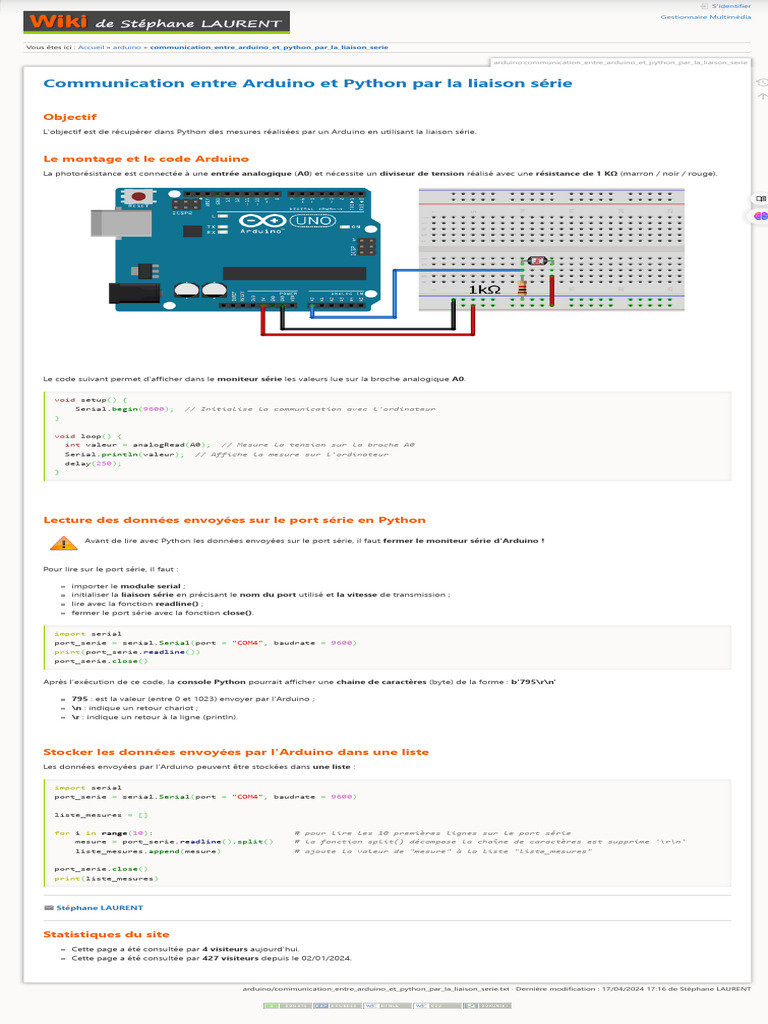The width and height of the screenshot is (768, 1024).
Task: Click the 'import serial' readline code block
Action: (x=387, y=647)
